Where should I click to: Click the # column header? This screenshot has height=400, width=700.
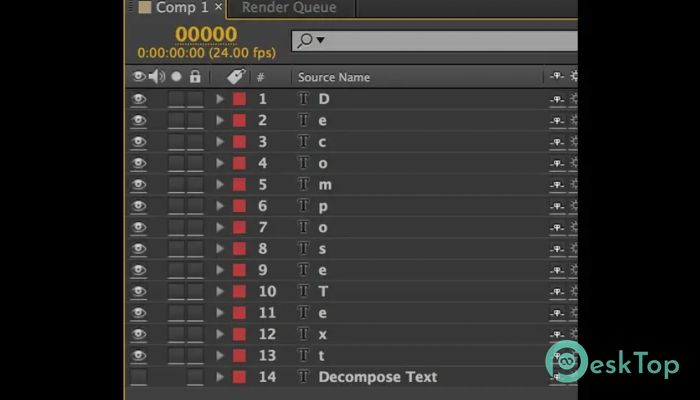260,77
